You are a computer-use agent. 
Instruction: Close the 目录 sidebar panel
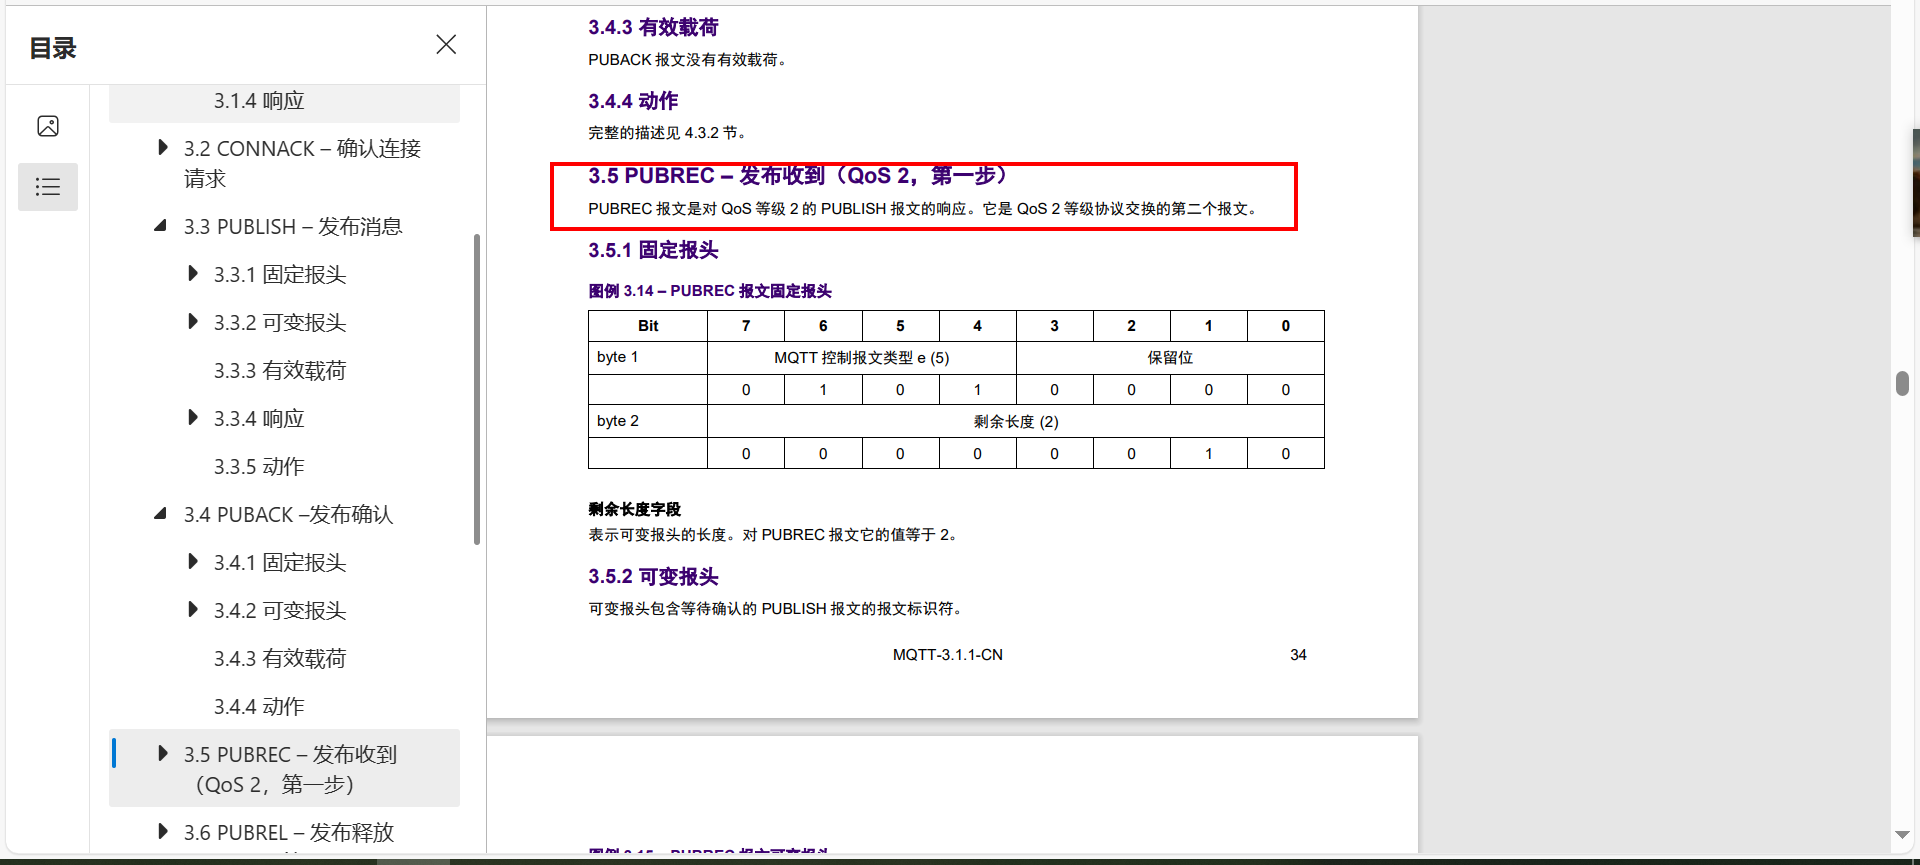tap(446, 45)
